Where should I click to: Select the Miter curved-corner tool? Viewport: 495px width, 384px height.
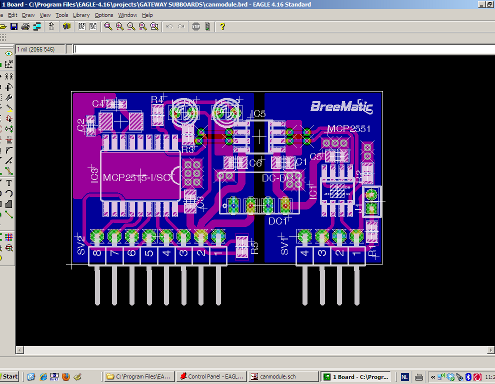tap(9, 150)
